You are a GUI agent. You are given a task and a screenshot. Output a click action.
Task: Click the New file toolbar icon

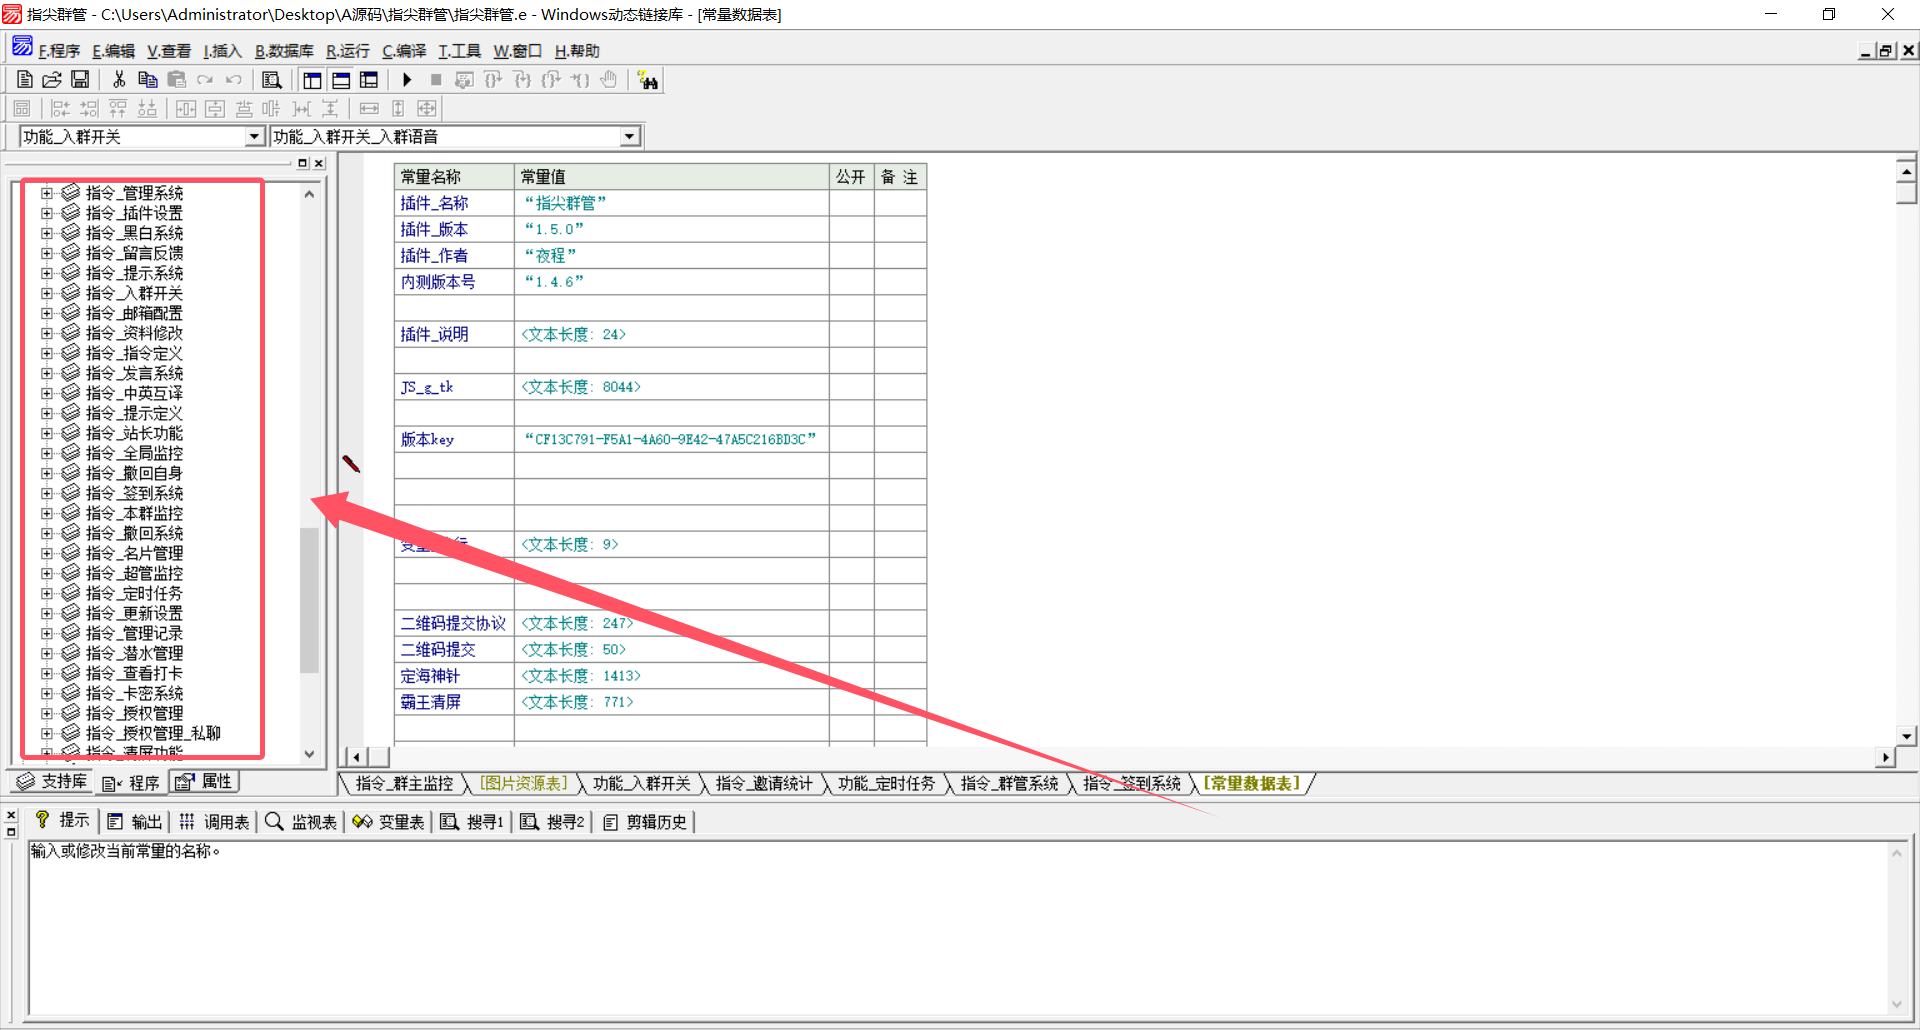25,80
